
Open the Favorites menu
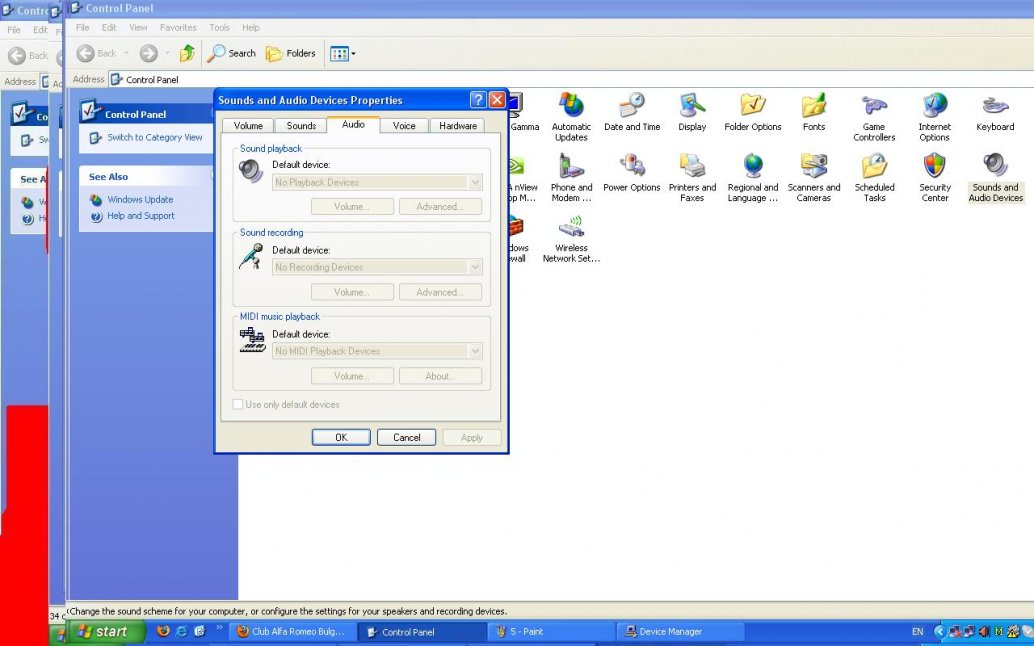178,28
